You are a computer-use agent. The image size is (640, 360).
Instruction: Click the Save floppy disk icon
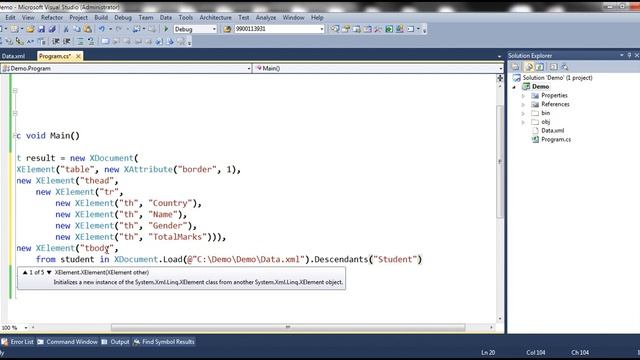pyautogui.click(x=41, y=29)
